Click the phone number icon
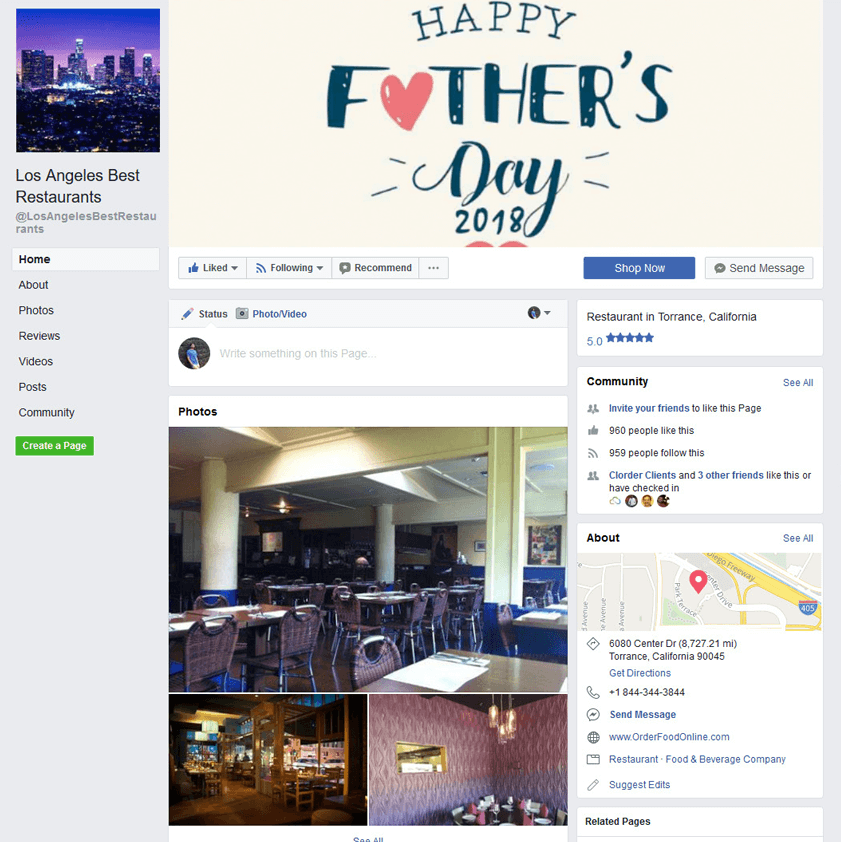The image size is (841, 842). tap(593, 692)
